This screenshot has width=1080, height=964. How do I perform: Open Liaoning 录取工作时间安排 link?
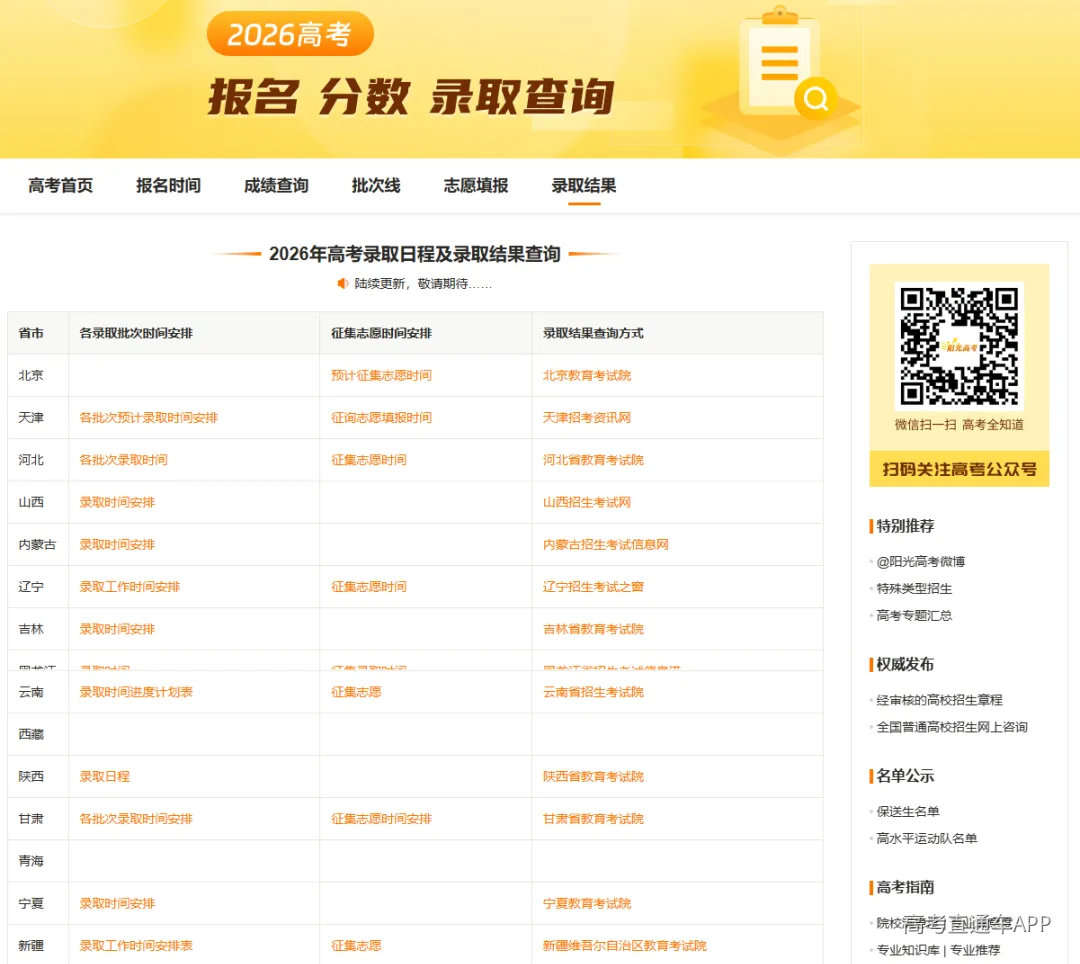129,587
